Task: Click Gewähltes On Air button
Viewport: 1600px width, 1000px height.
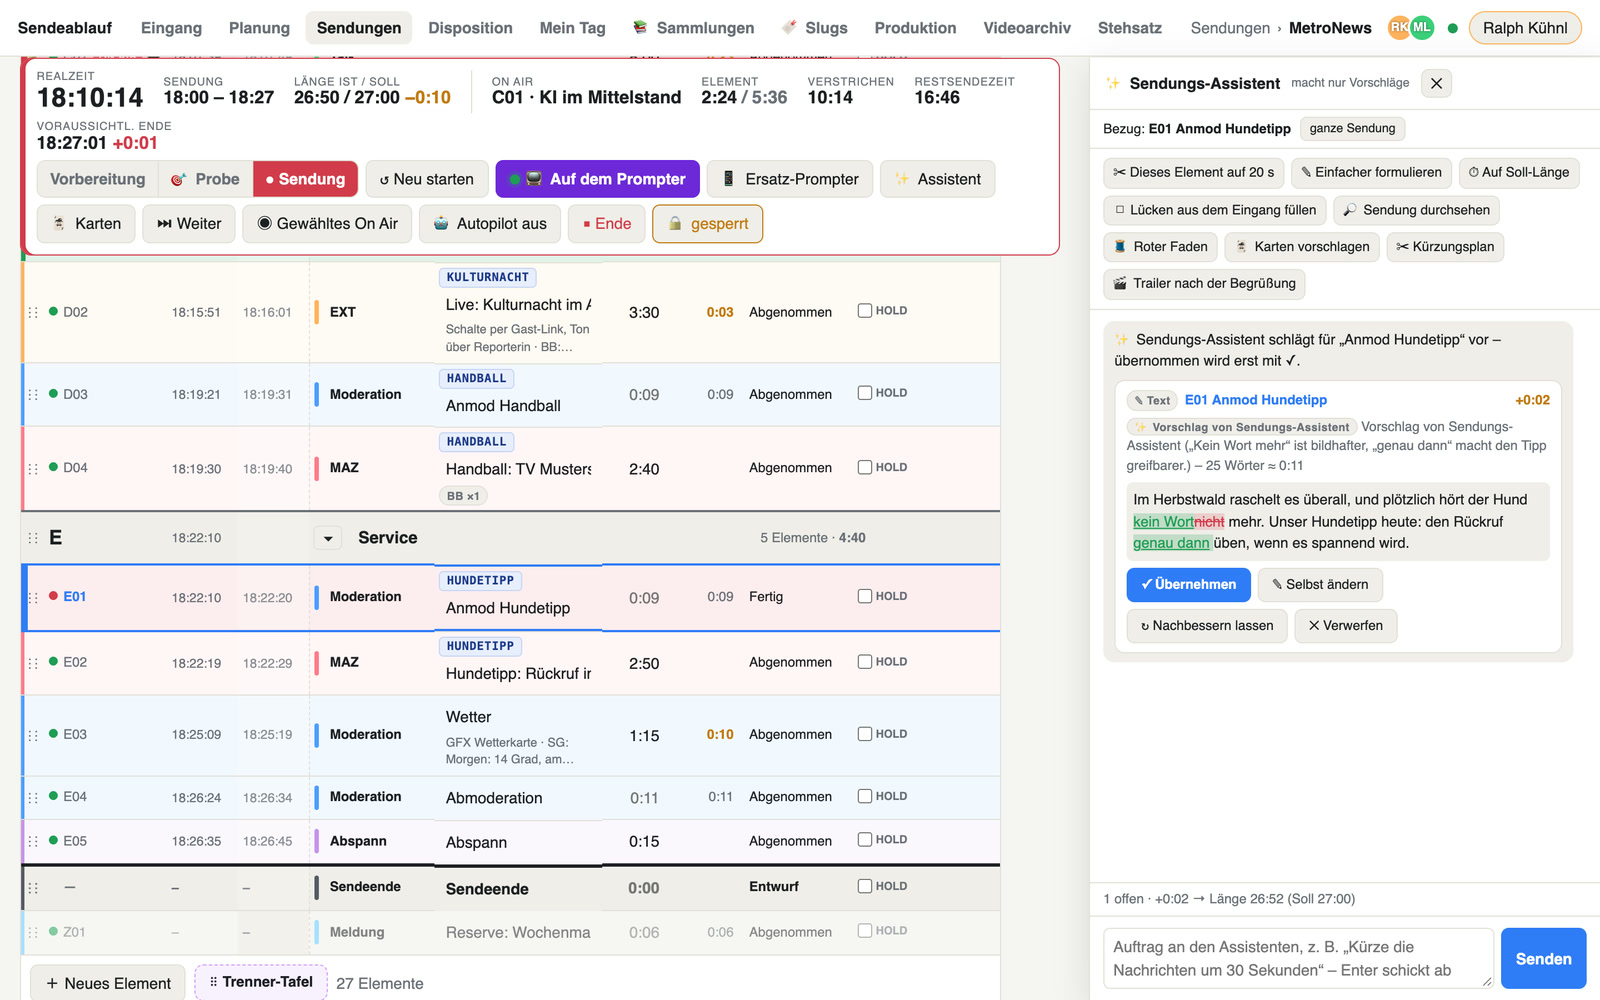Action: [x=327, y=224]
